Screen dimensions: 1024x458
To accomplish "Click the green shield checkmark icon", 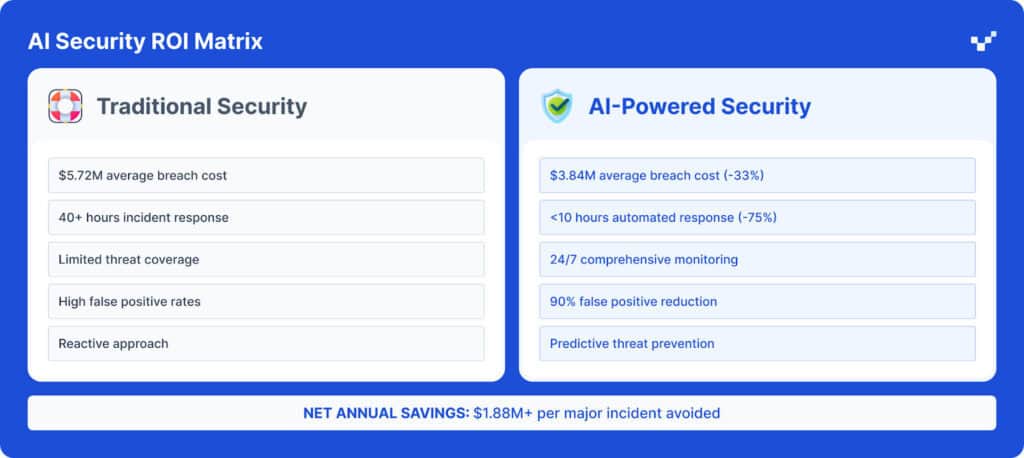I will click(557, 106).
